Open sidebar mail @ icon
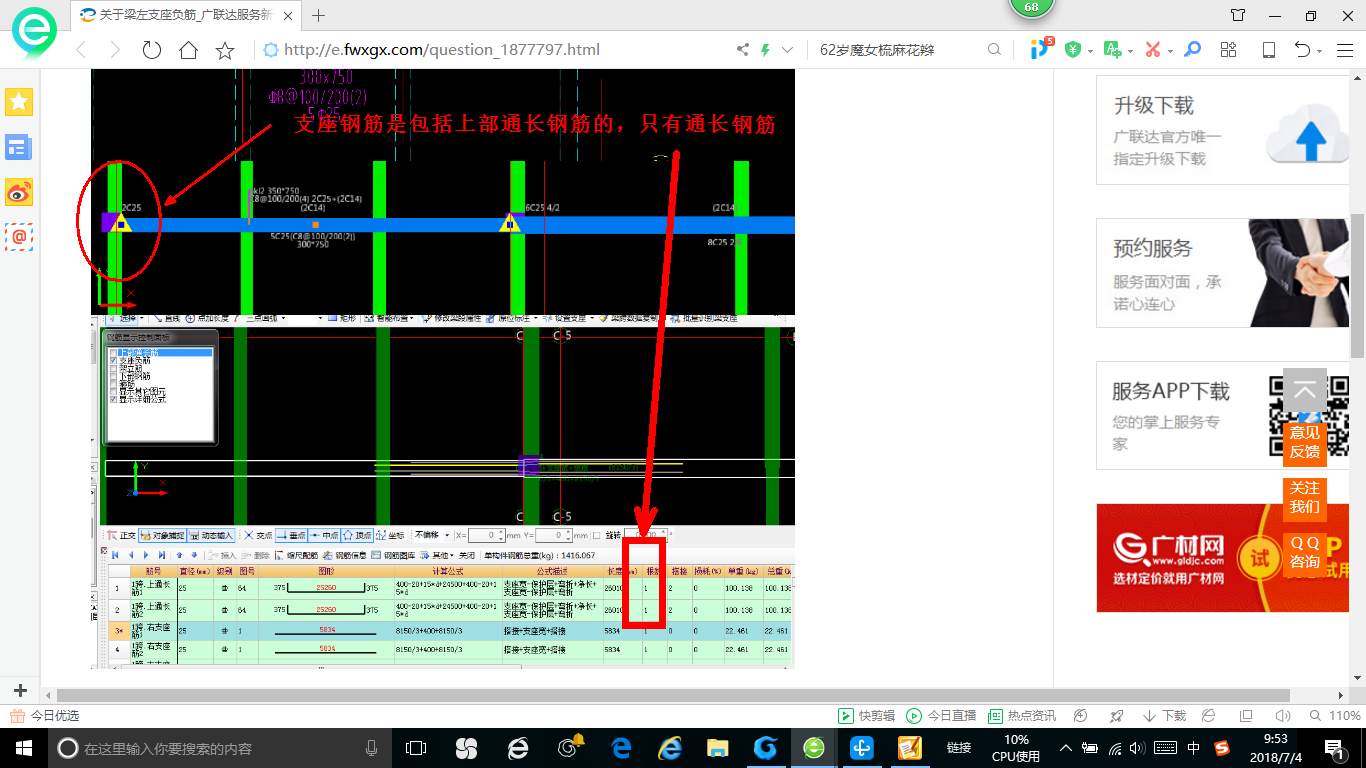The height and width of the screenshot is (768, 1366). pos(19,237)
